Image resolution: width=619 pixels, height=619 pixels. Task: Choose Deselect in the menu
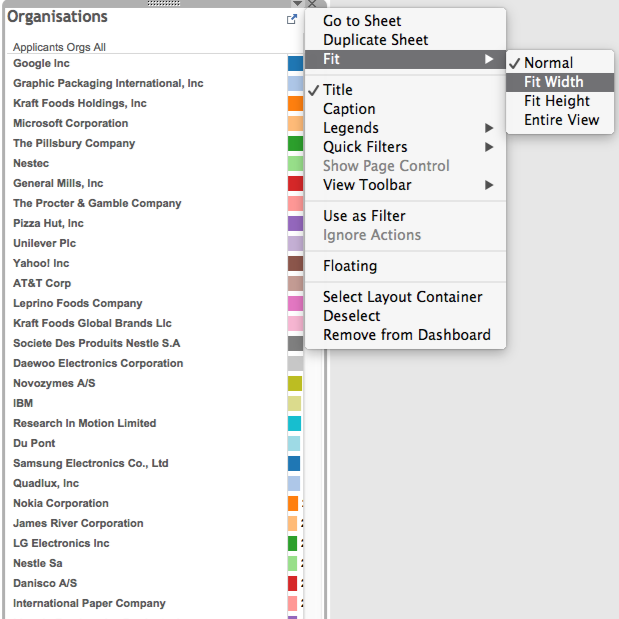[x=405, y=316]
